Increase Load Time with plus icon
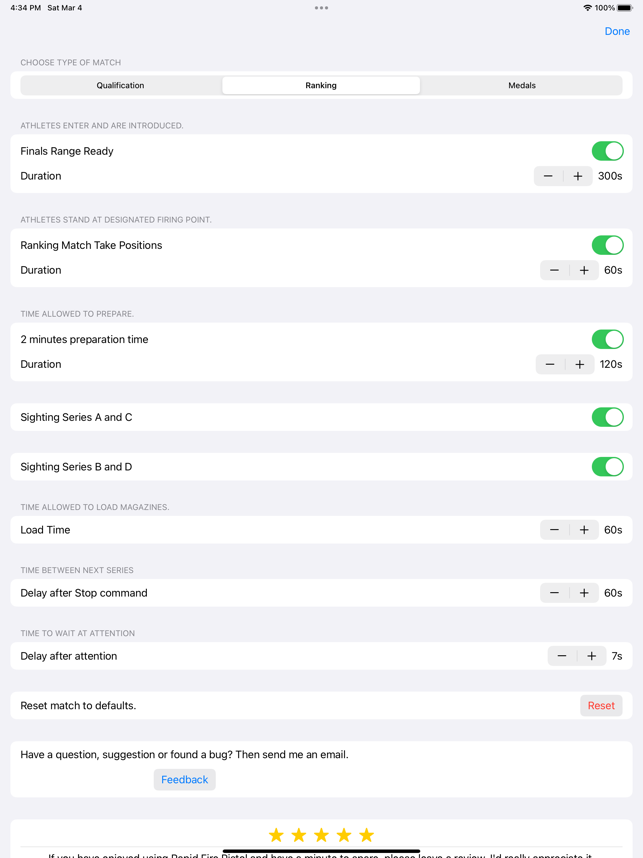The height and width of the screenshot is (858, 643). point(584,530)
